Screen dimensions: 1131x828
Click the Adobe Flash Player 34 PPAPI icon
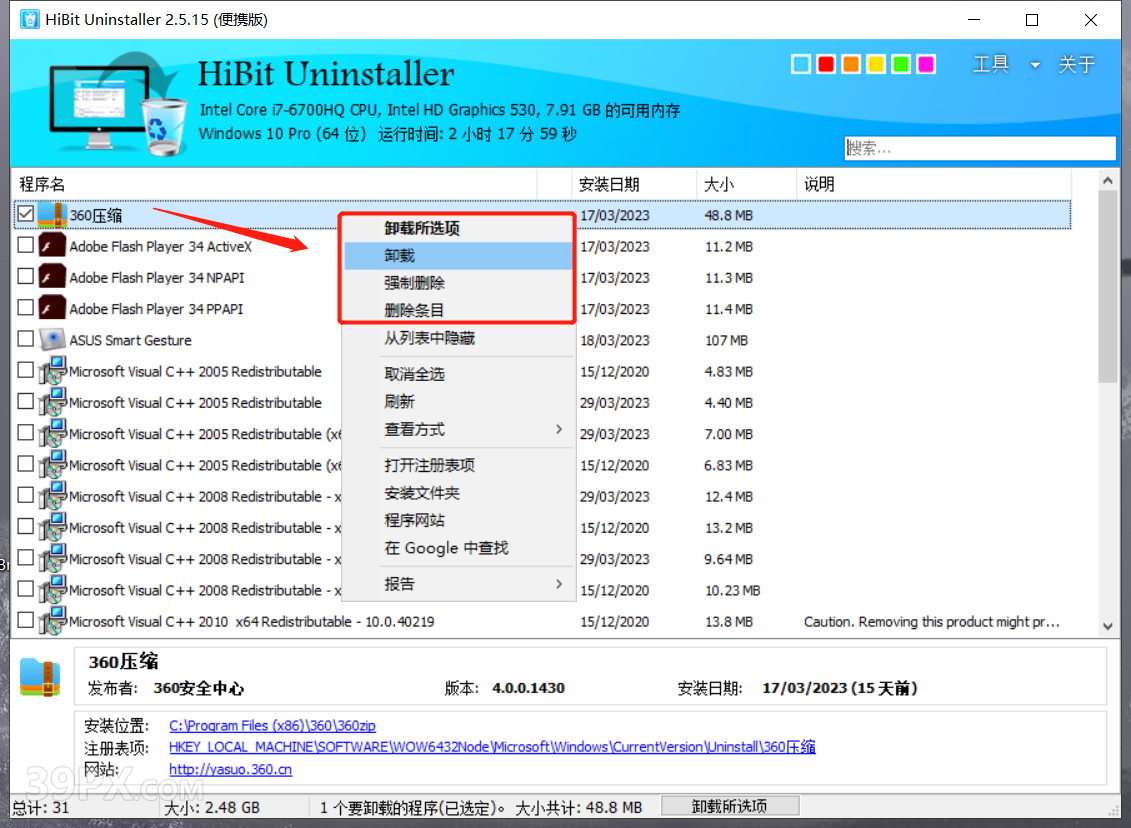click(x=52, y=309)
